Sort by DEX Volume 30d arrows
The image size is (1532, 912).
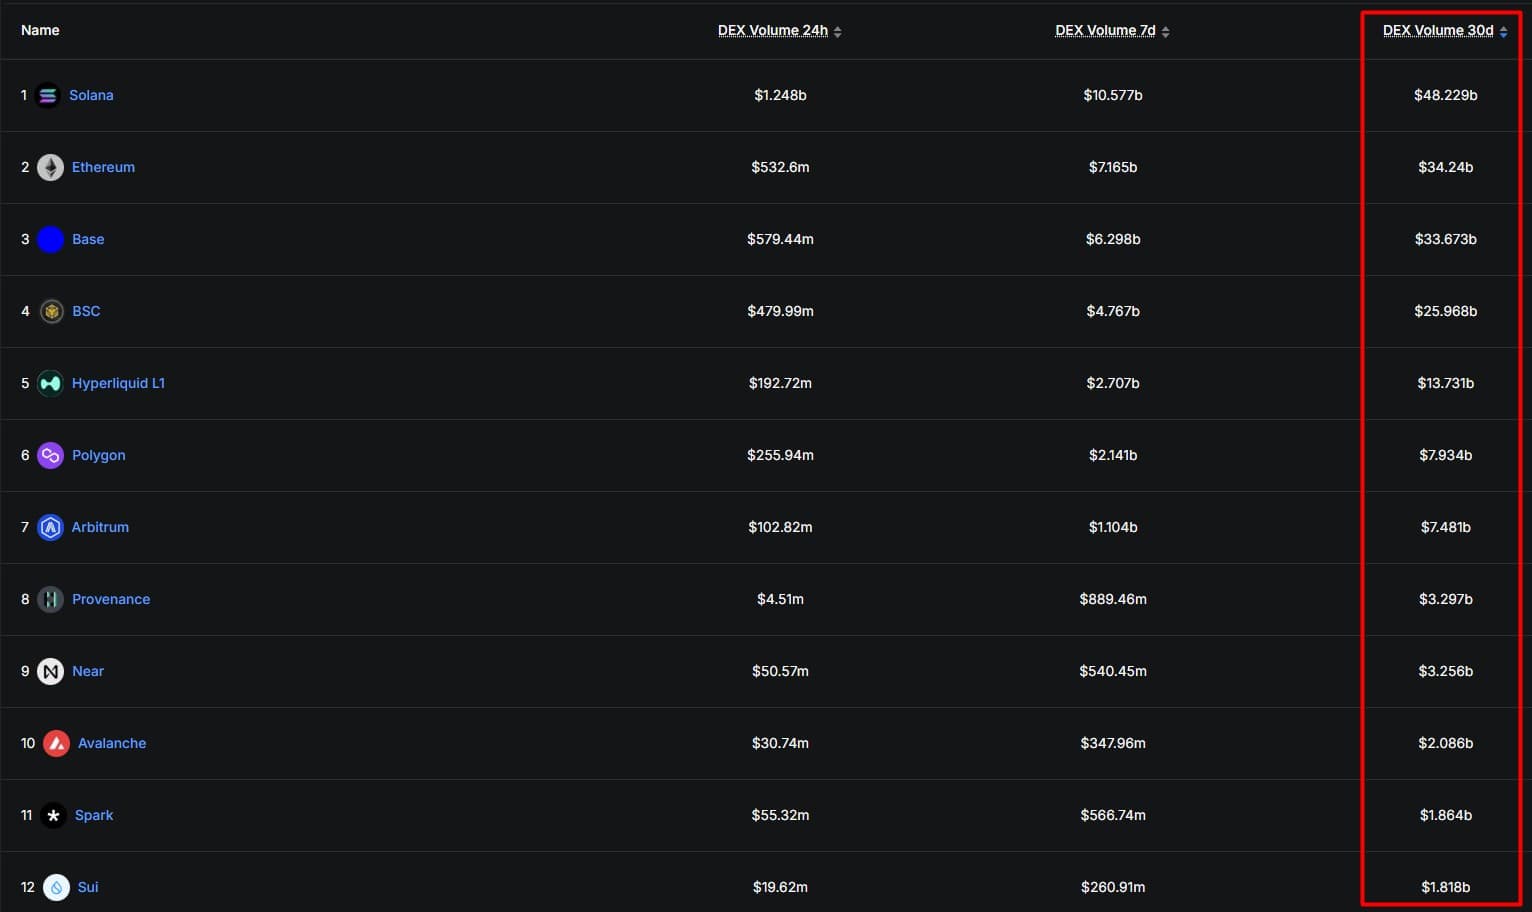coord(1503,32)
